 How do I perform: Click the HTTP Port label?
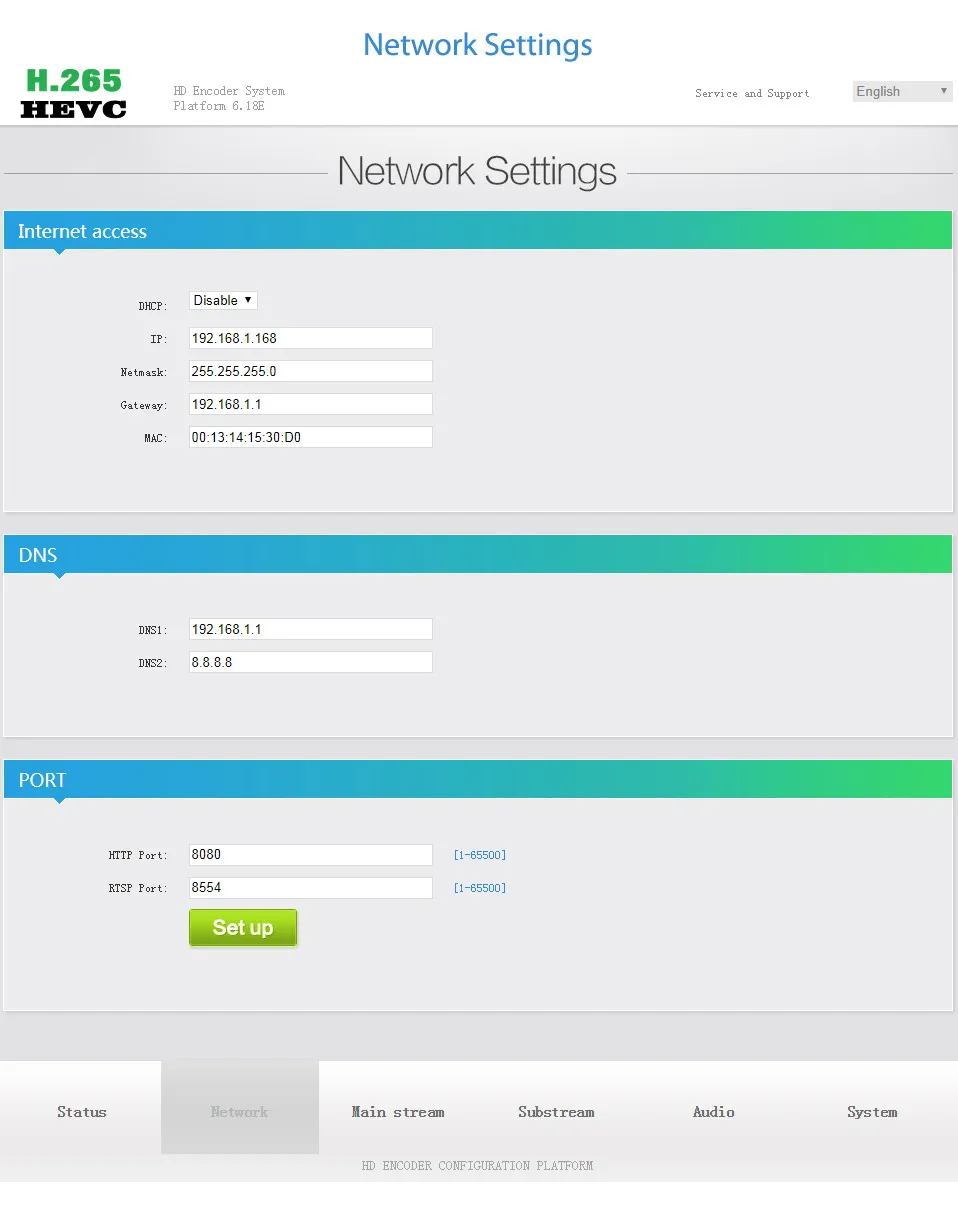(x=138, y=855)
